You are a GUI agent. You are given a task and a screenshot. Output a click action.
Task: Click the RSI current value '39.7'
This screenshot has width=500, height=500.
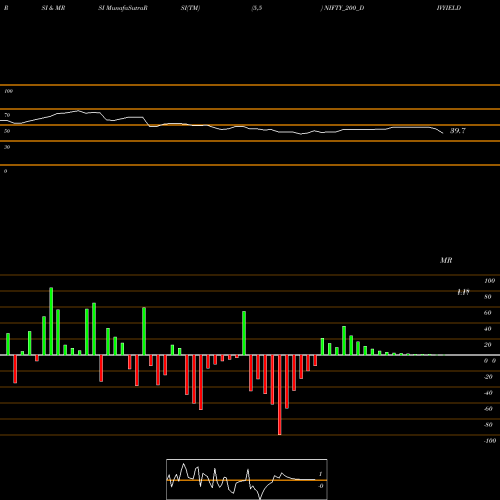click(458, 131)
